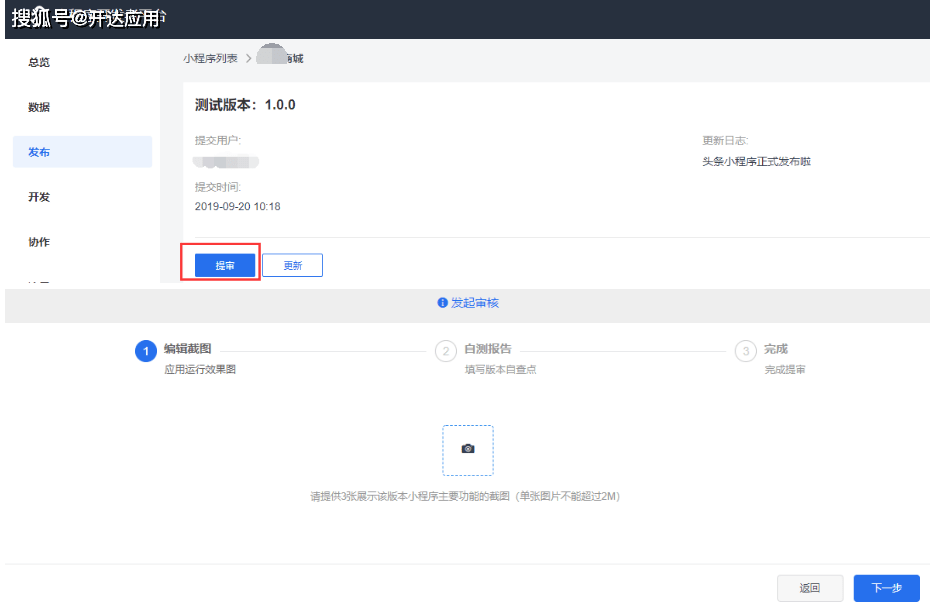The width and height of the screenshot is (930, 612).
Task: Submit for review with the 提审 button
Action: 225,265
